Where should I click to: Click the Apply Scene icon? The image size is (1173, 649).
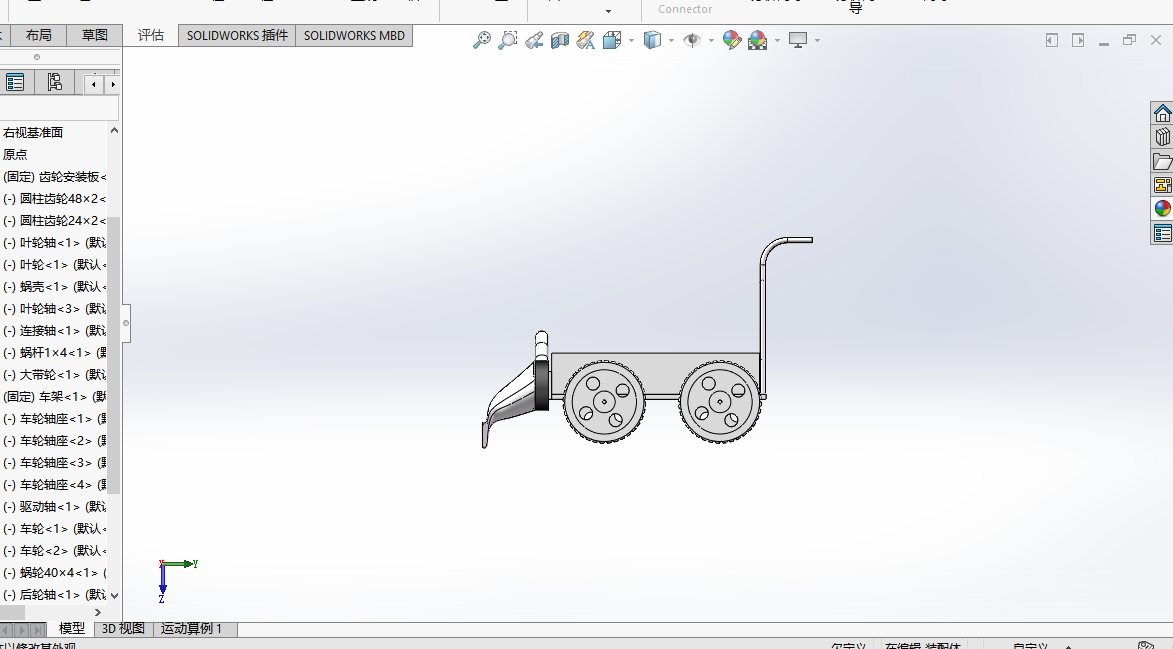point(758,40)
